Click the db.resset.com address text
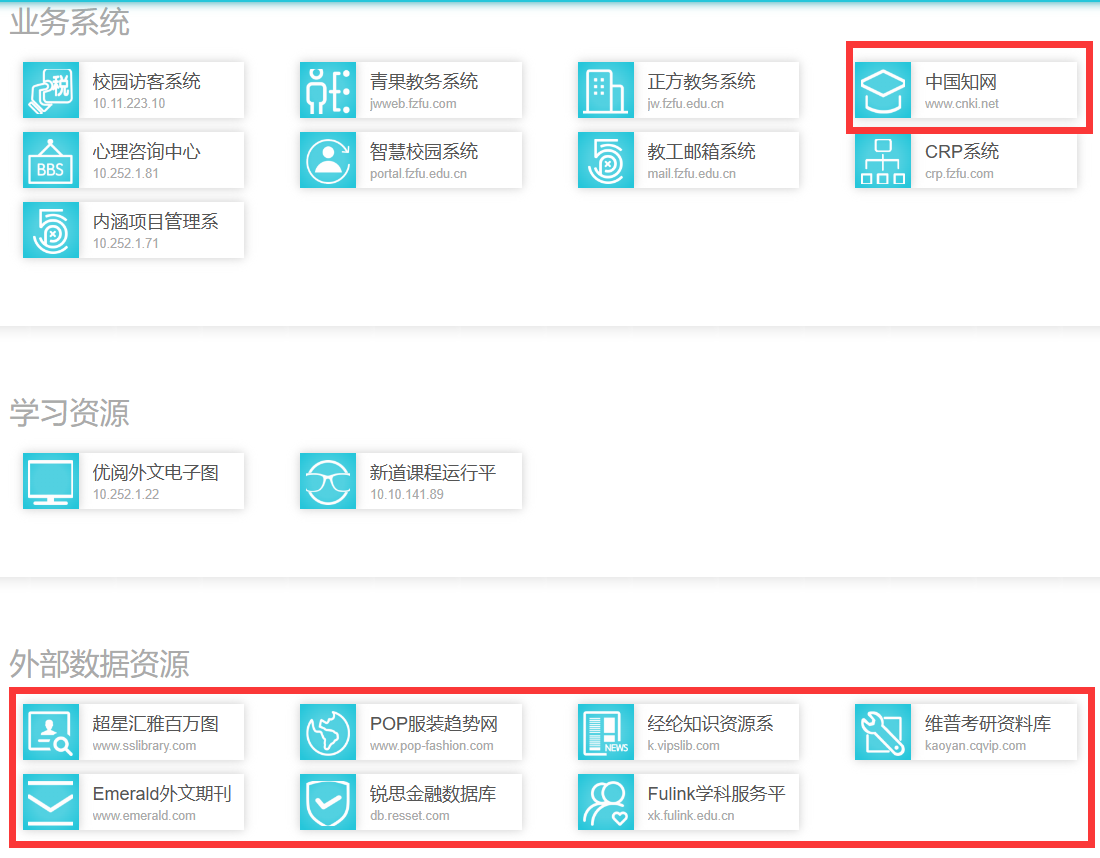Screen dimensions: 1100x858 (x=410, y=816)
